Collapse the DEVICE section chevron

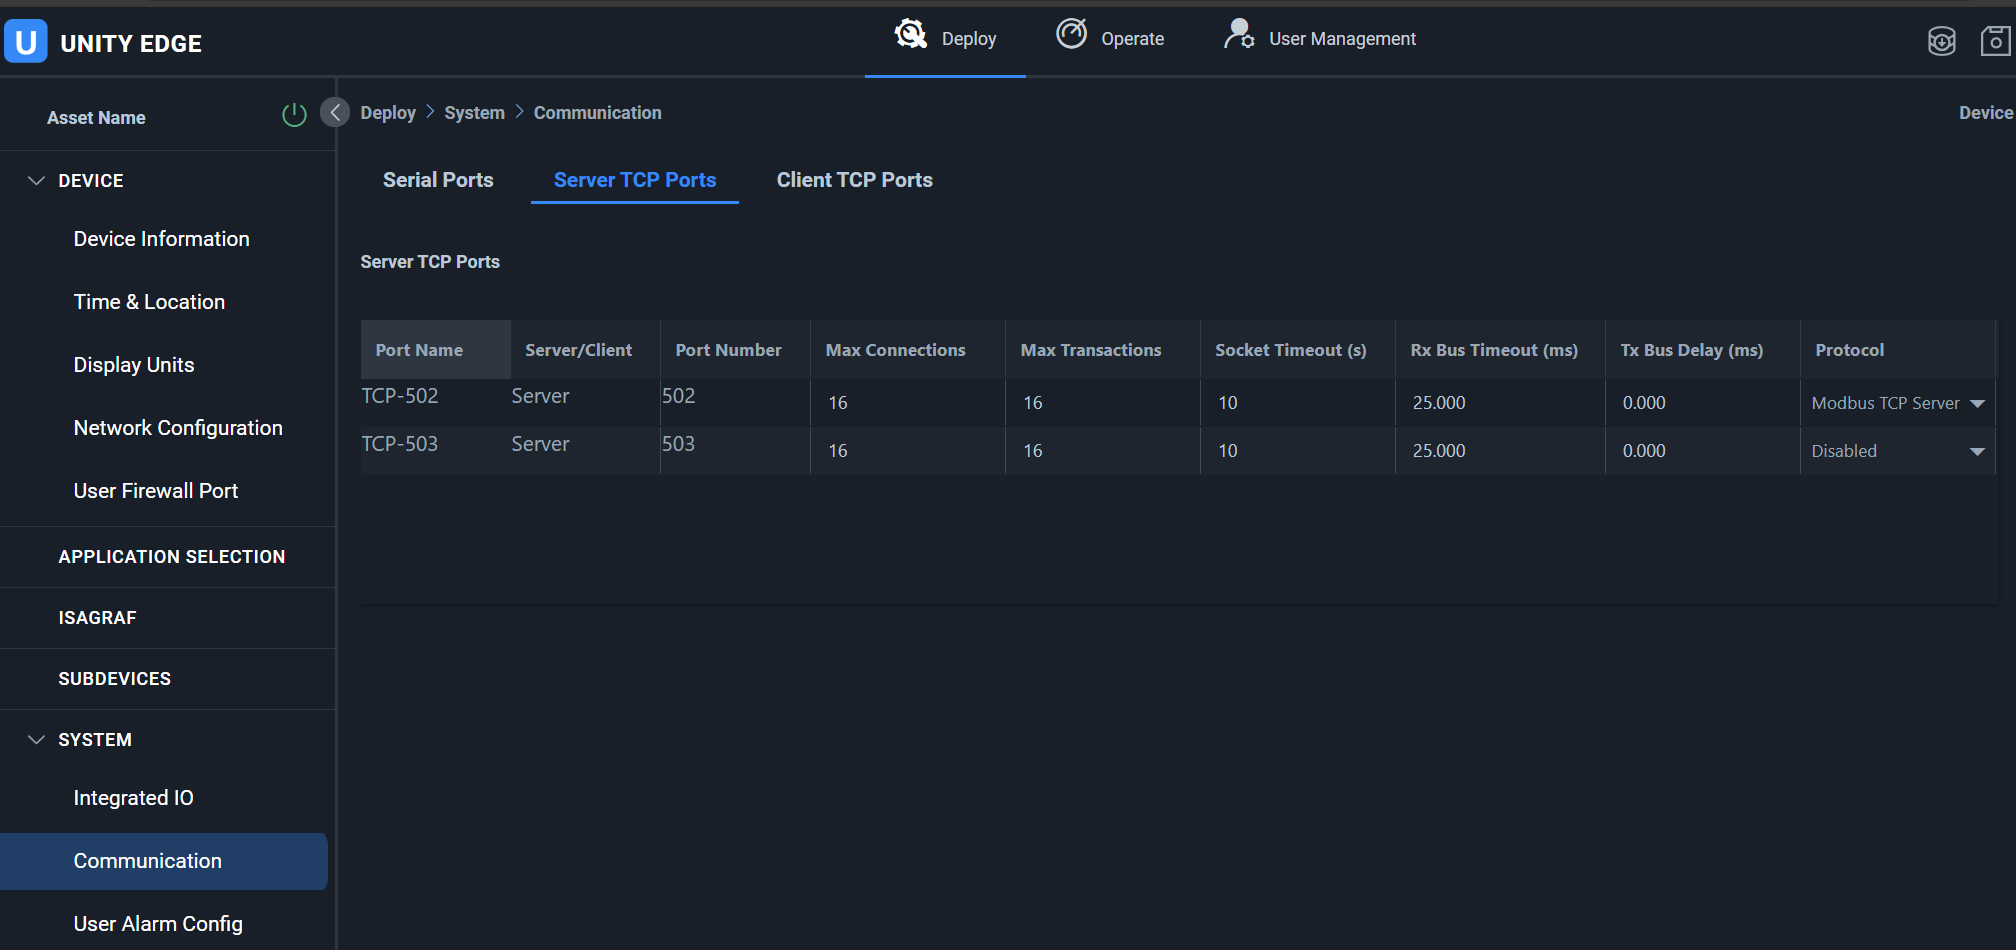tap(37, 181)
